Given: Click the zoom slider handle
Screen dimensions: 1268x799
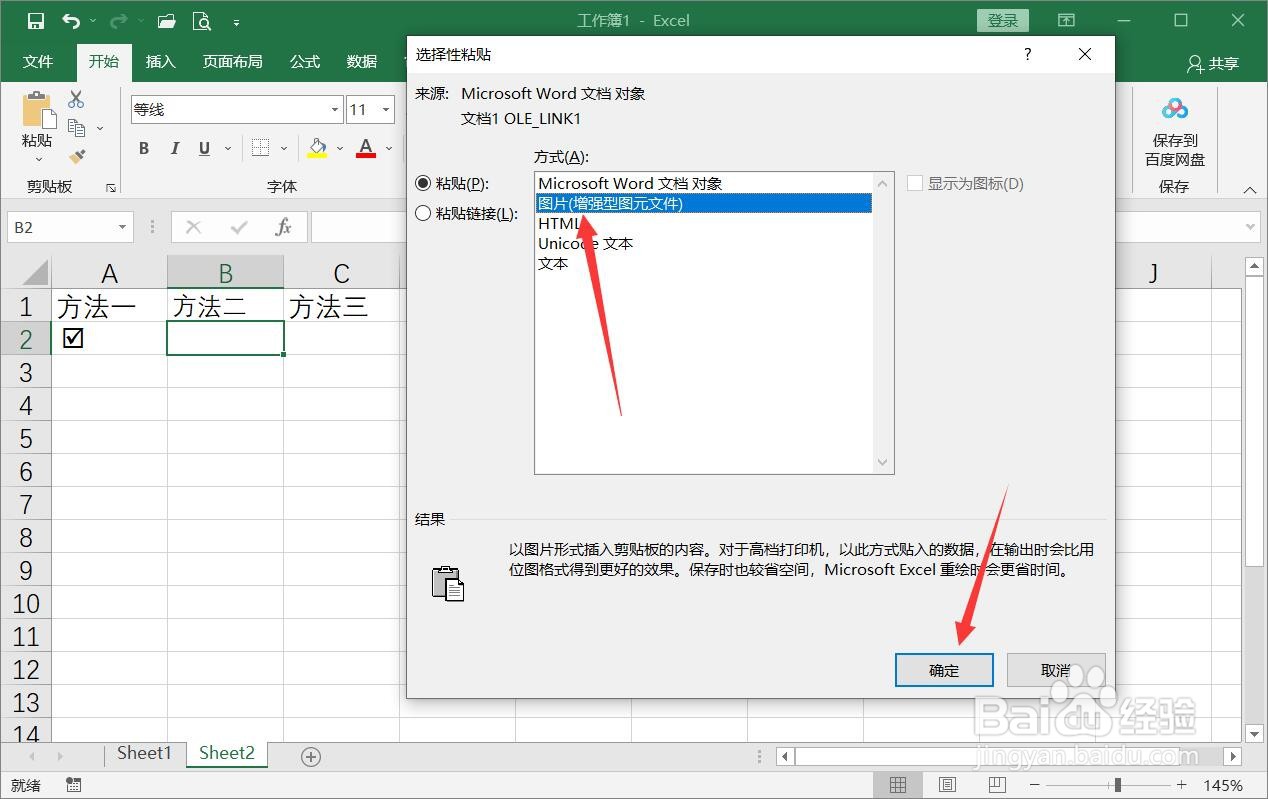Looking at the screenshot, I should [1117, 785].
